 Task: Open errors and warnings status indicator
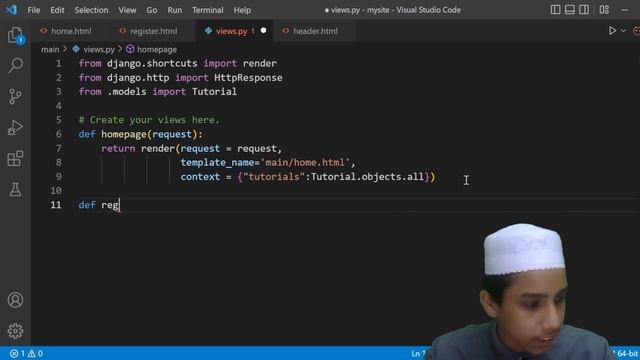click(x=27, y=353)
